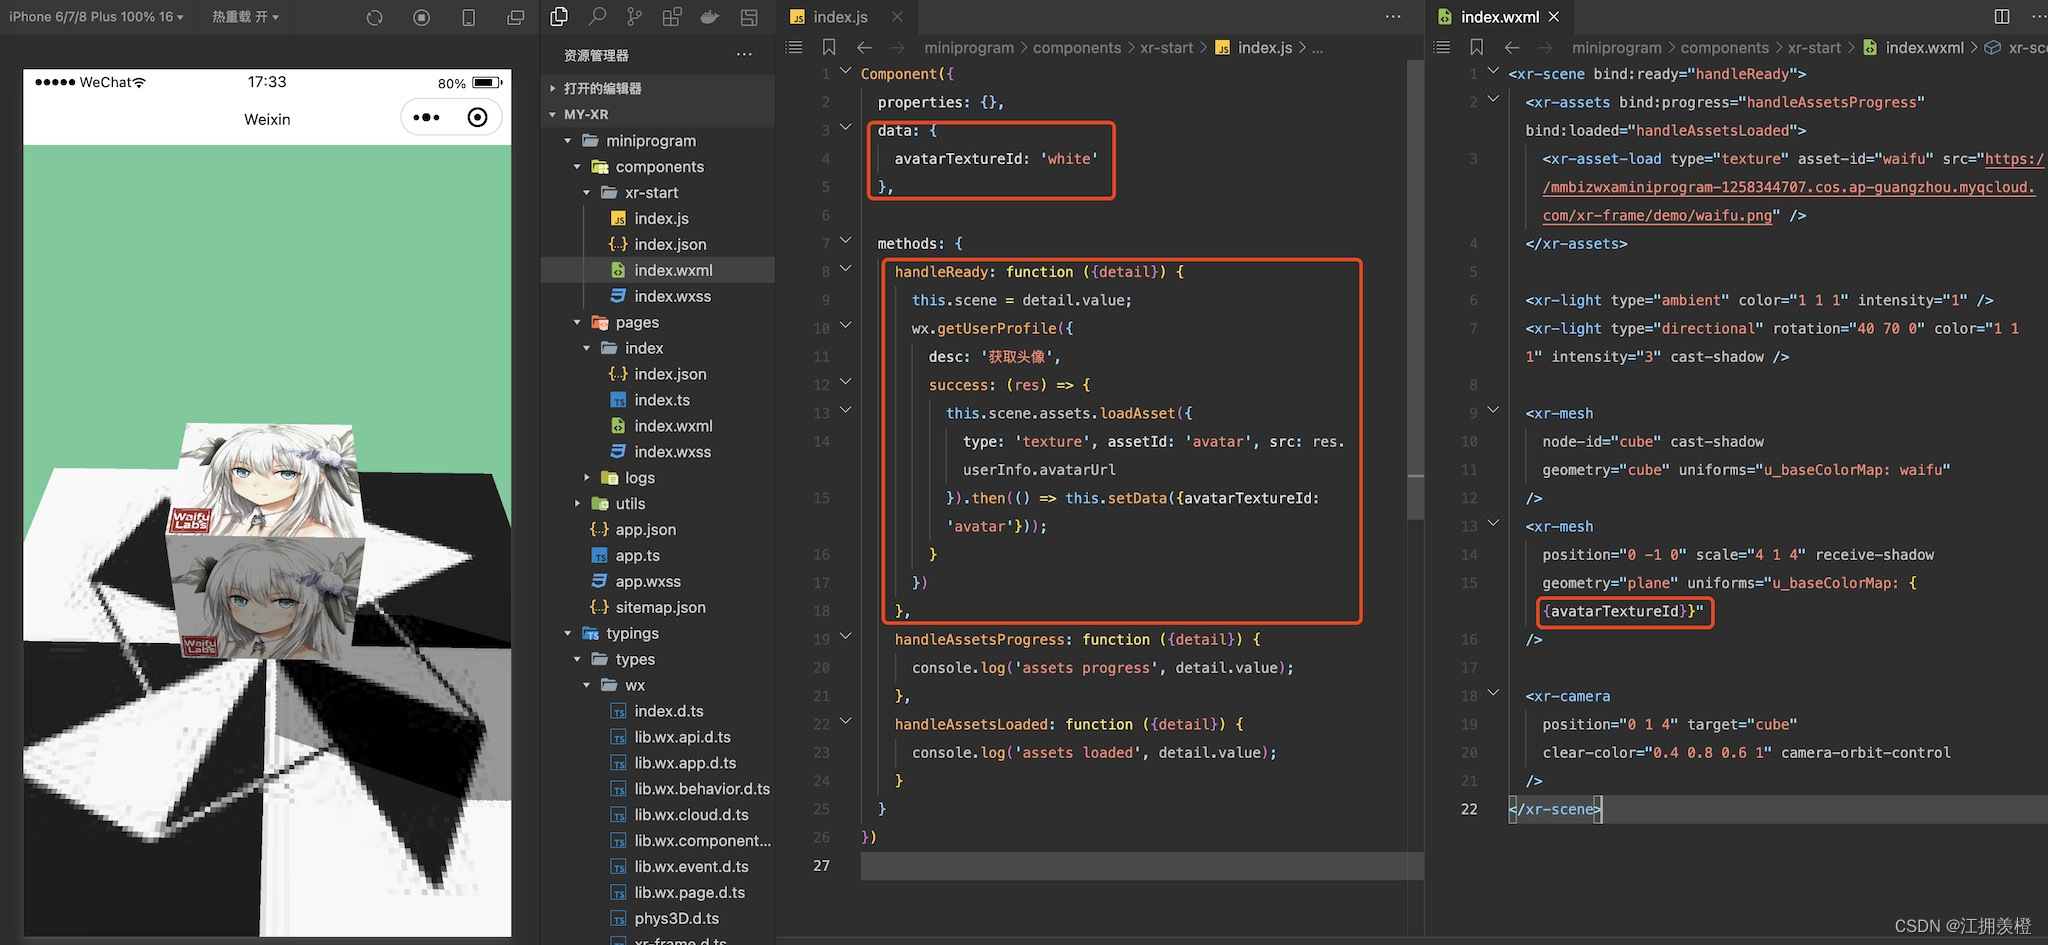
Task: Open the 资源管理器 more actions menu
Action: (744, 55)
